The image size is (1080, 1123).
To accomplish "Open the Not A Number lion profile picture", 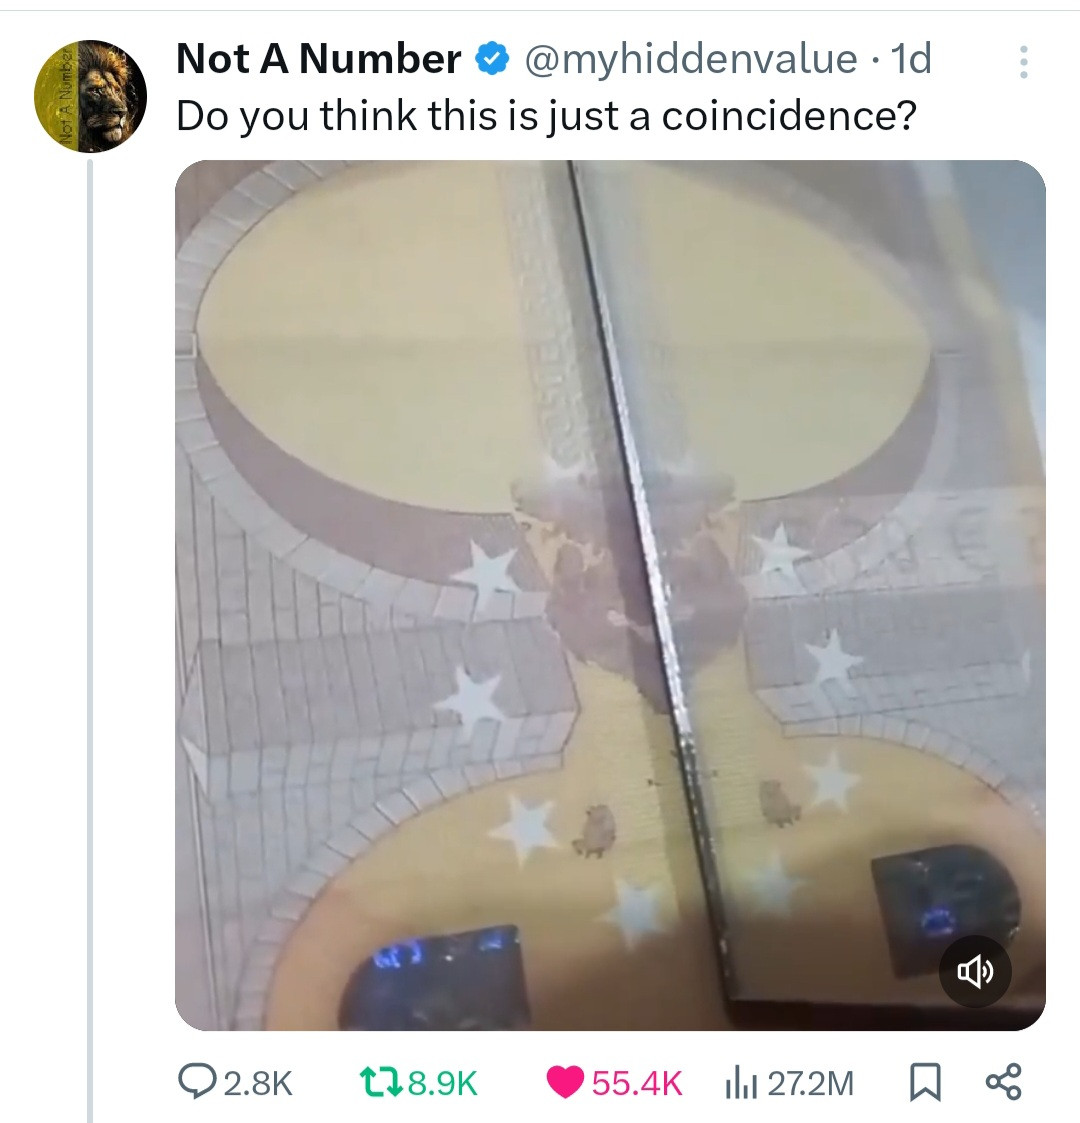I will [91, 97].
